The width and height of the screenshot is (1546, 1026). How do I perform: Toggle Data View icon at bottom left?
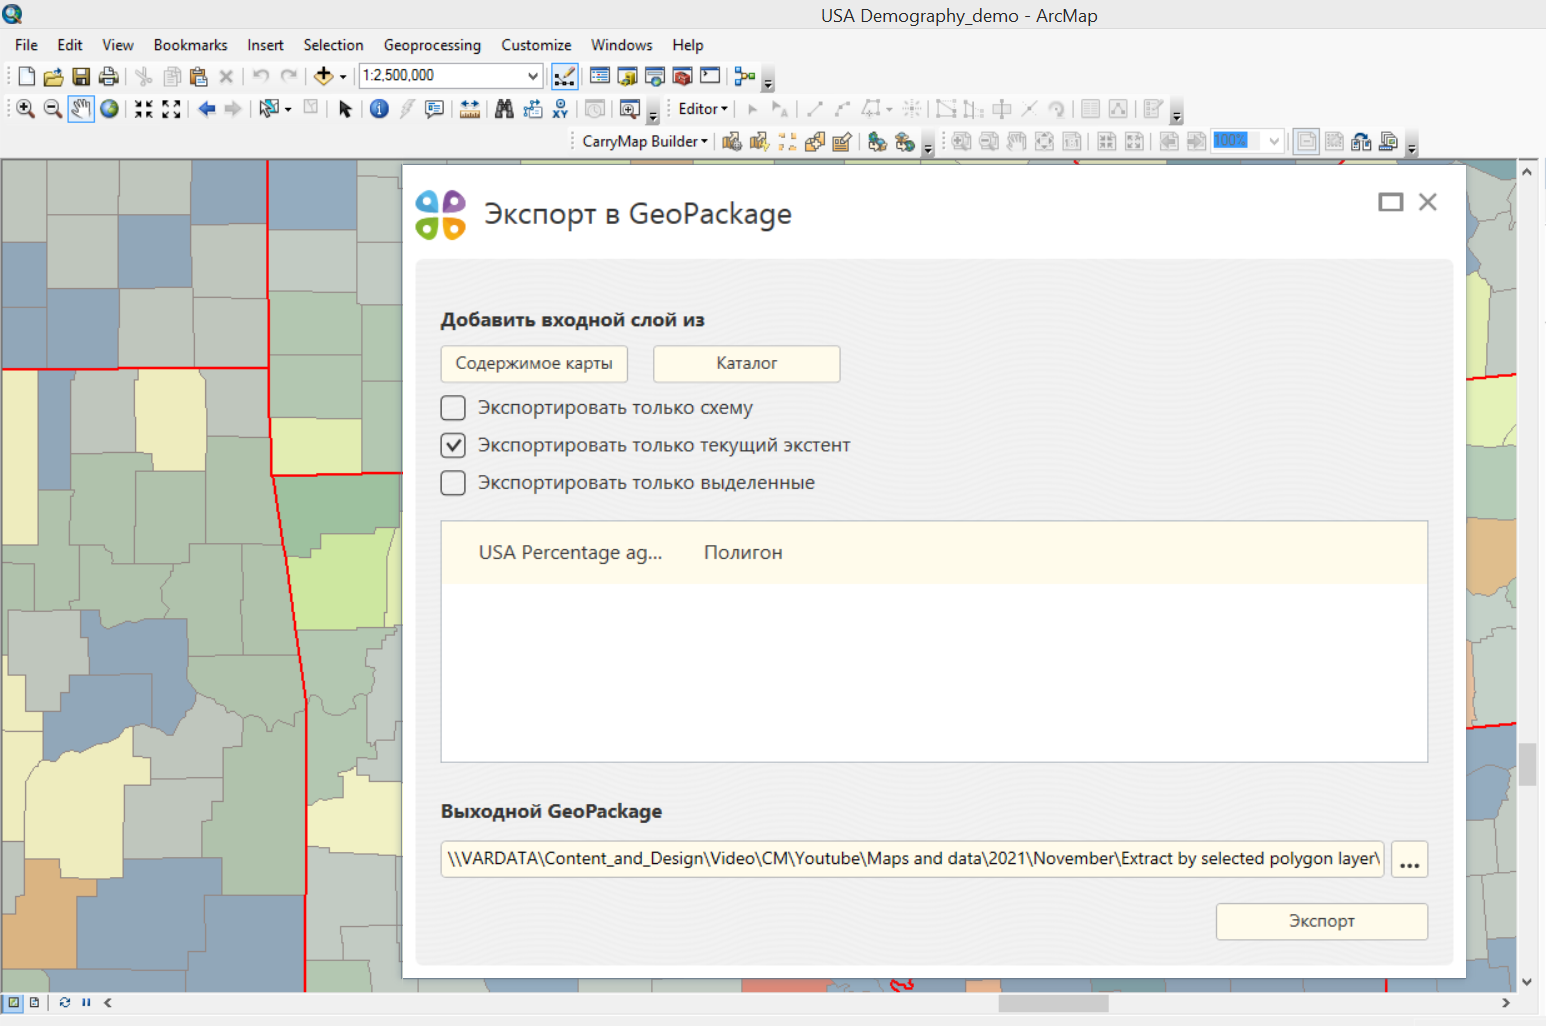[x=13, y=1002]
